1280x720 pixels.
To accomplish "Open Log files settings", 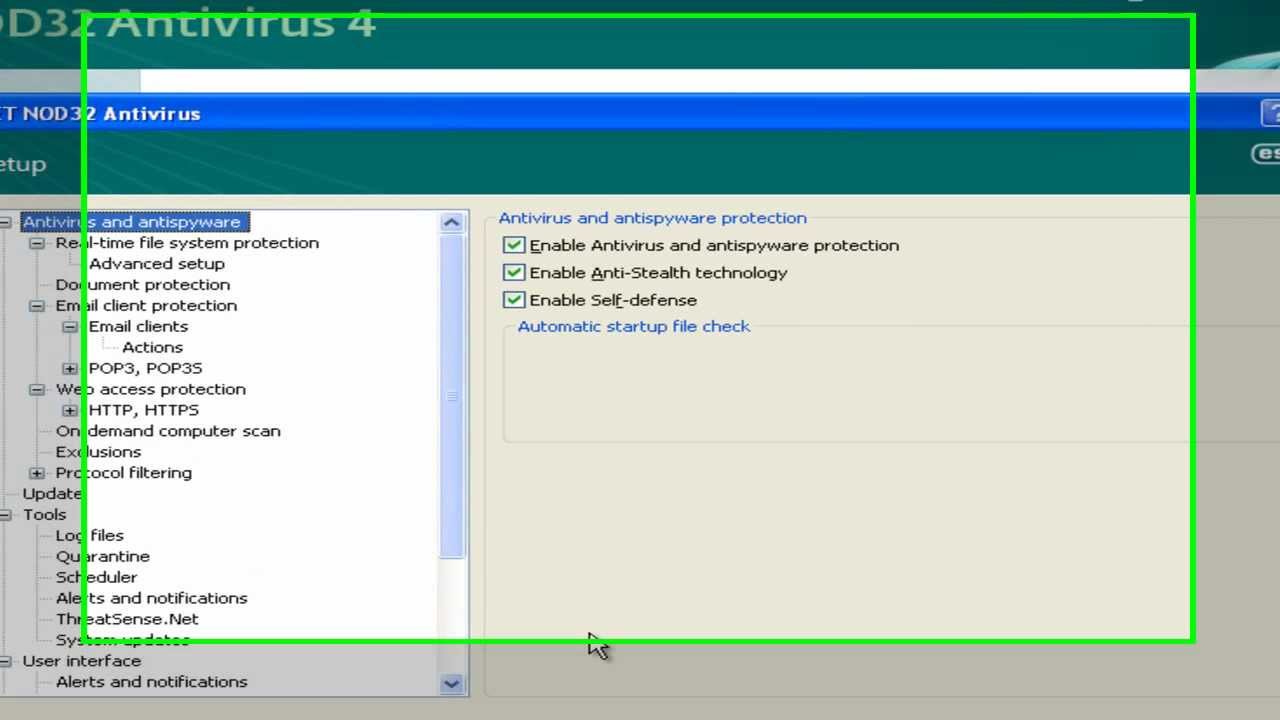I will (x=89, y=536).
